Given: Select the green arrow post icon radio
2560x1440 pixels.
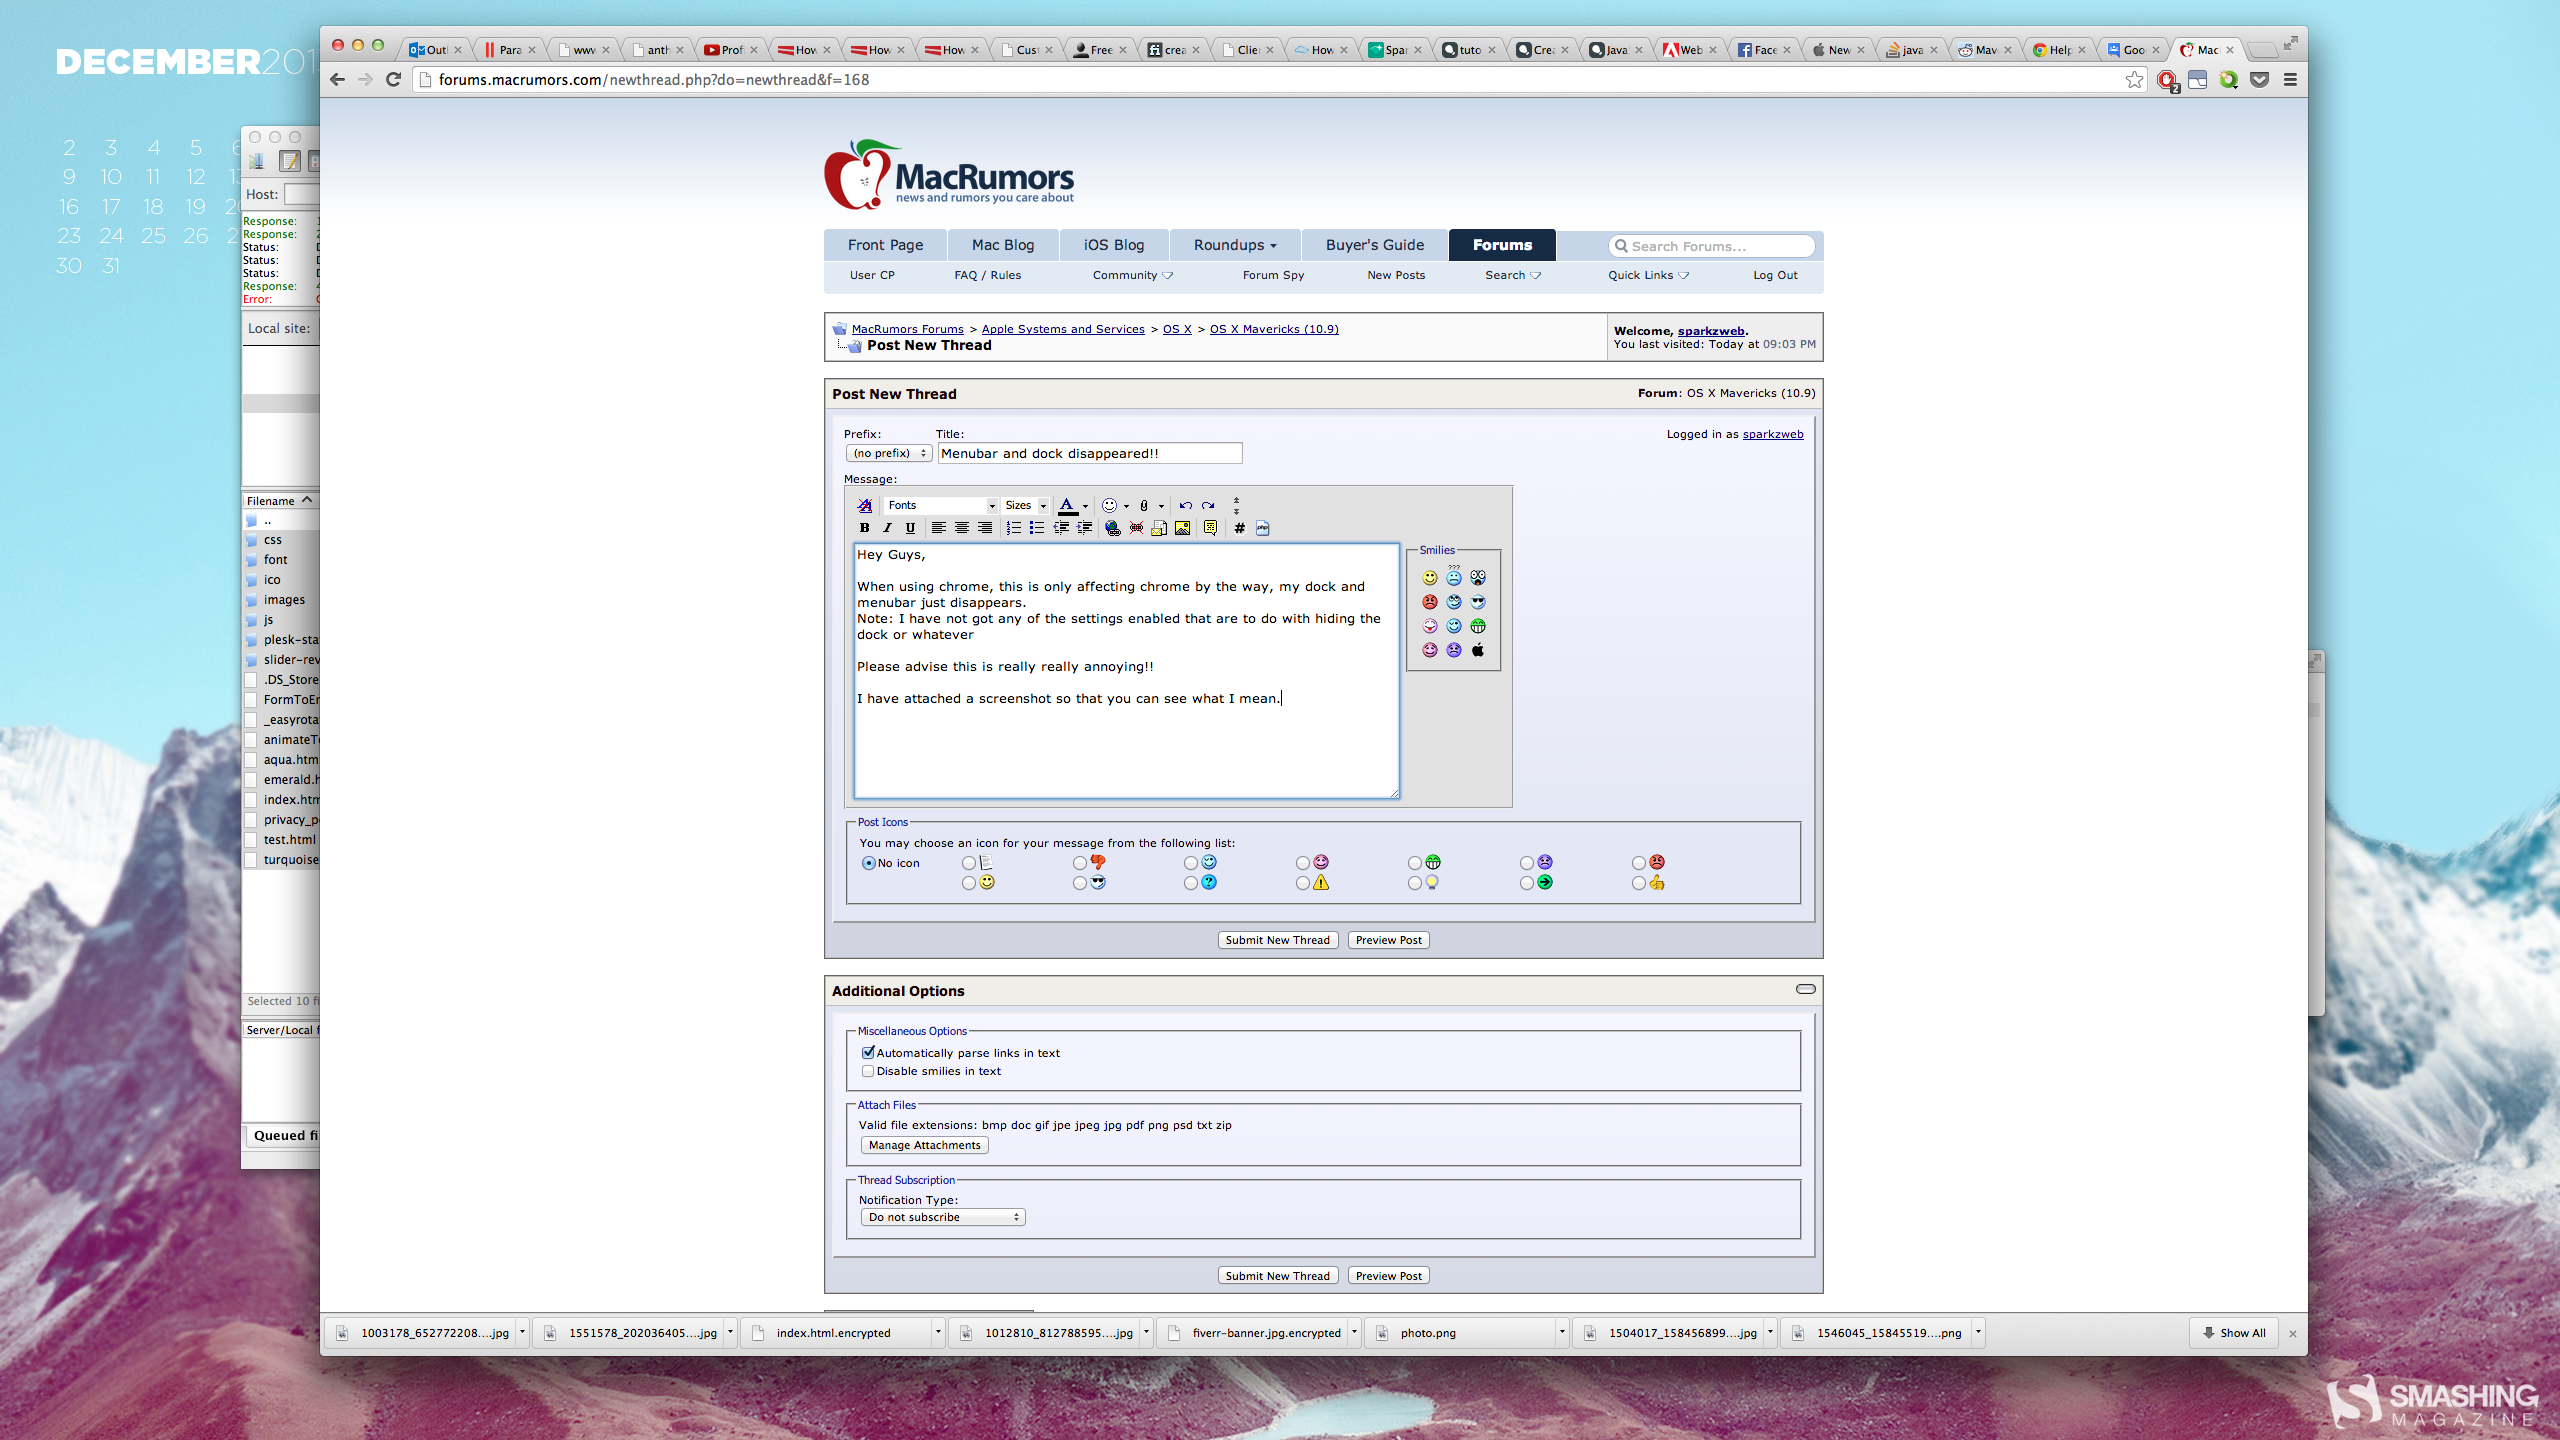Looking at the screenshot, I should click(x=1527, y=883).
